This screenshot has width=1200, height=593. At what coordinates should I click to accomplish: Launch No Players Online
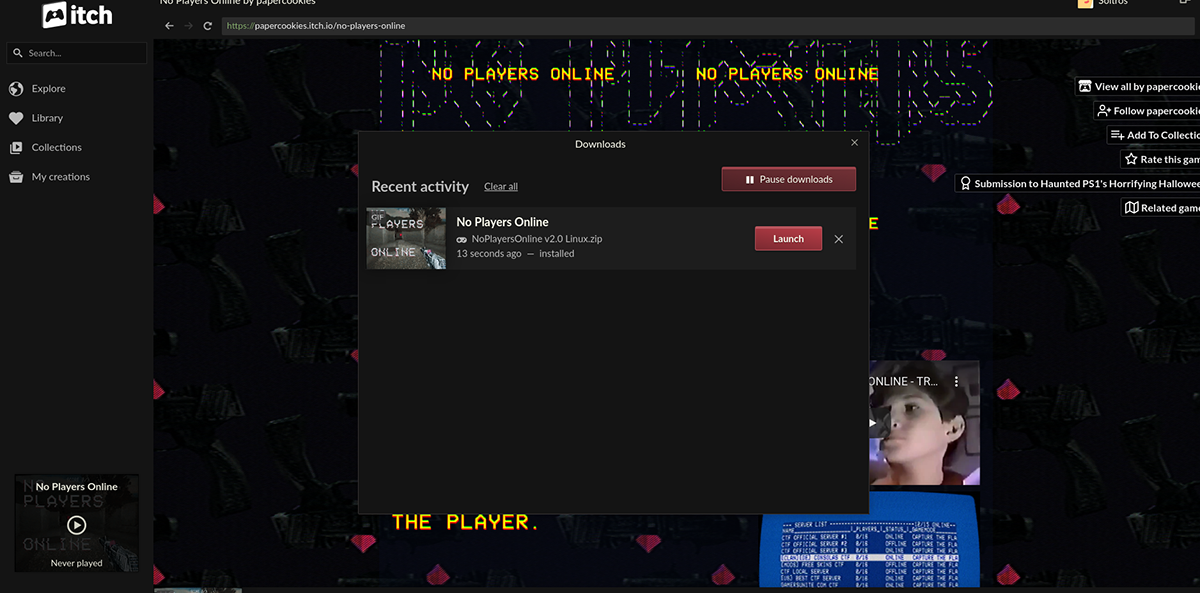[x=788, y=239]
